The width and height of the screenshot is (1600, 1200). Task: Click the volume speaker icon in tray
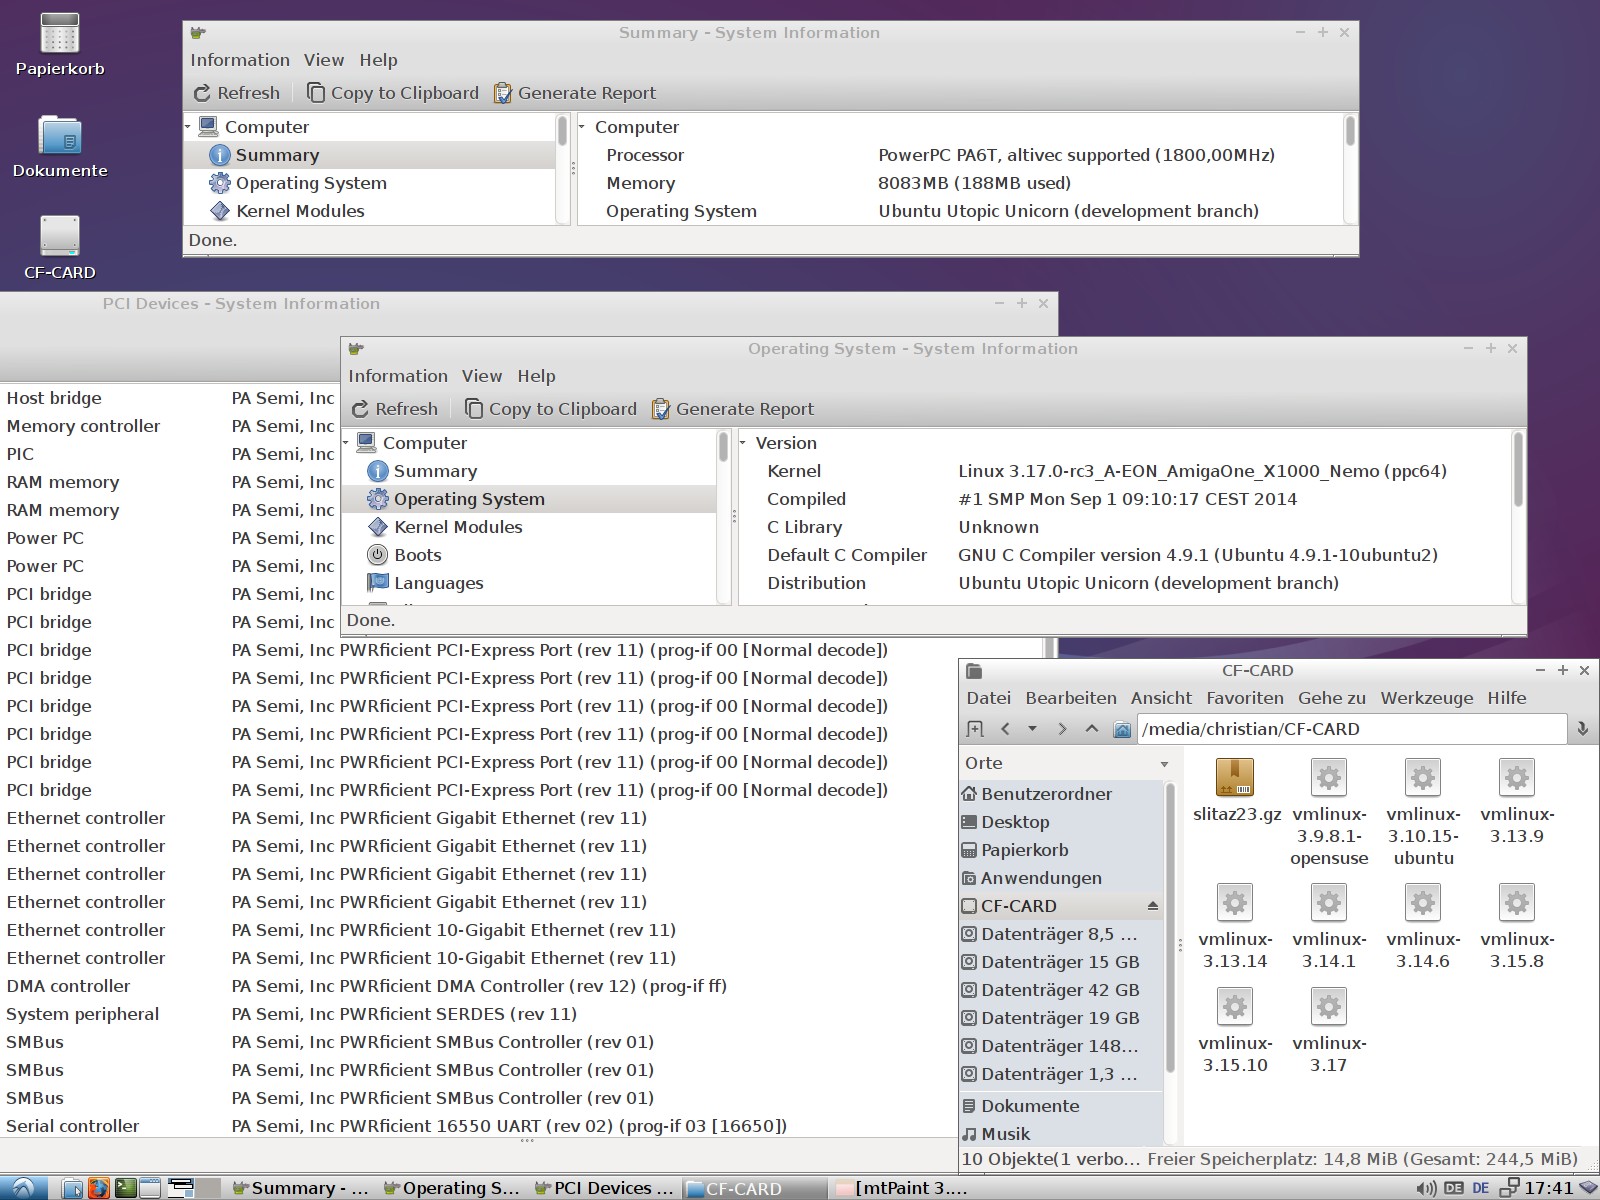[1426, 1188]
